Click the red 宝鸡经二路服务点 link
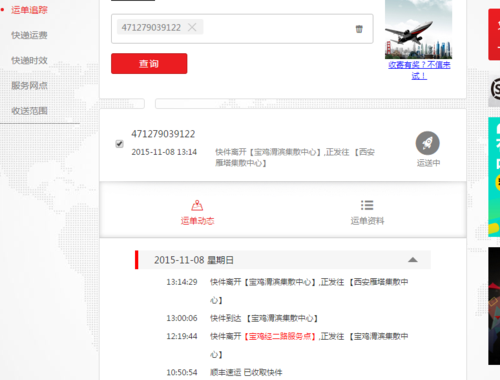500x380 pixels. (x=280, y=336)
